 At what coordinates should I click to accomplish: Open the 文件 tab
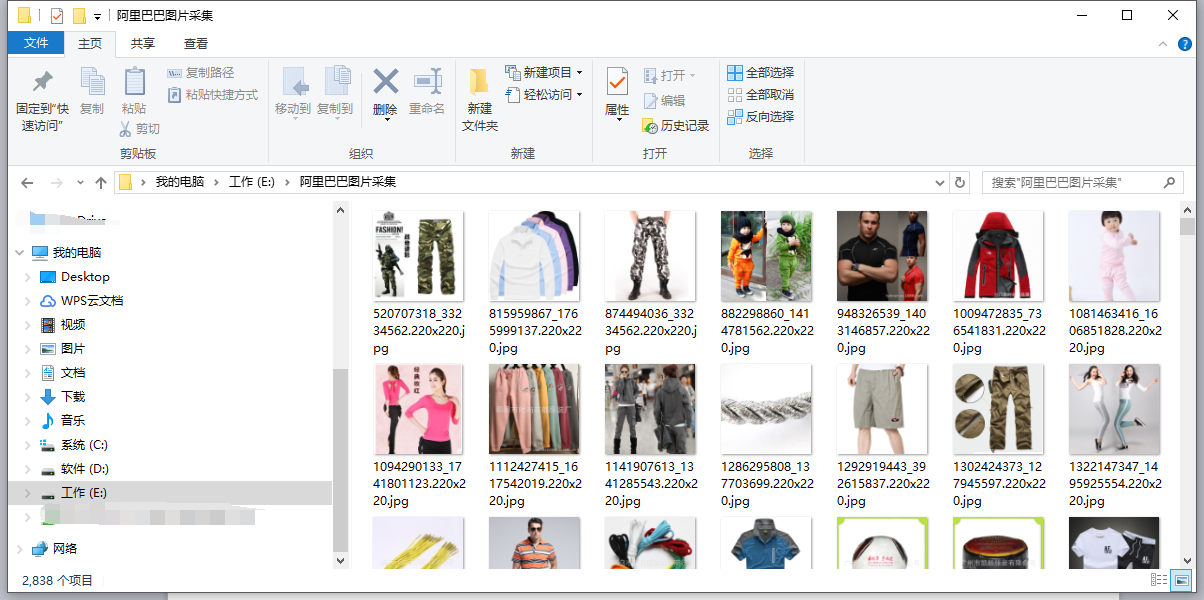tap(36, 43)
